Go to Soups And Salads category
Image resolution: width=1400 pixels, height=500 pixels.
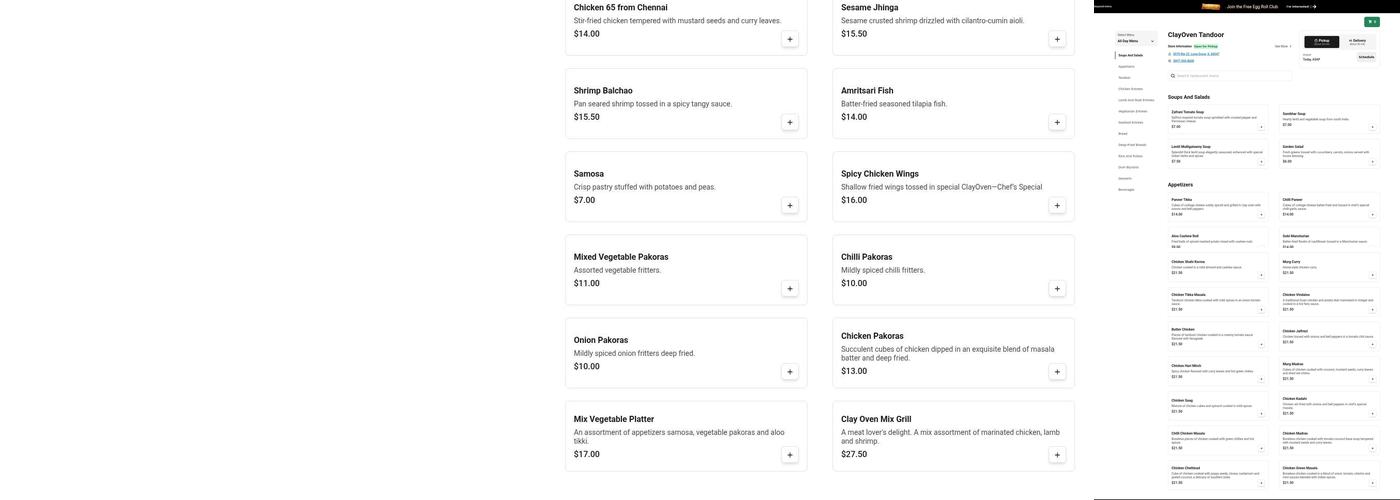1131,55
